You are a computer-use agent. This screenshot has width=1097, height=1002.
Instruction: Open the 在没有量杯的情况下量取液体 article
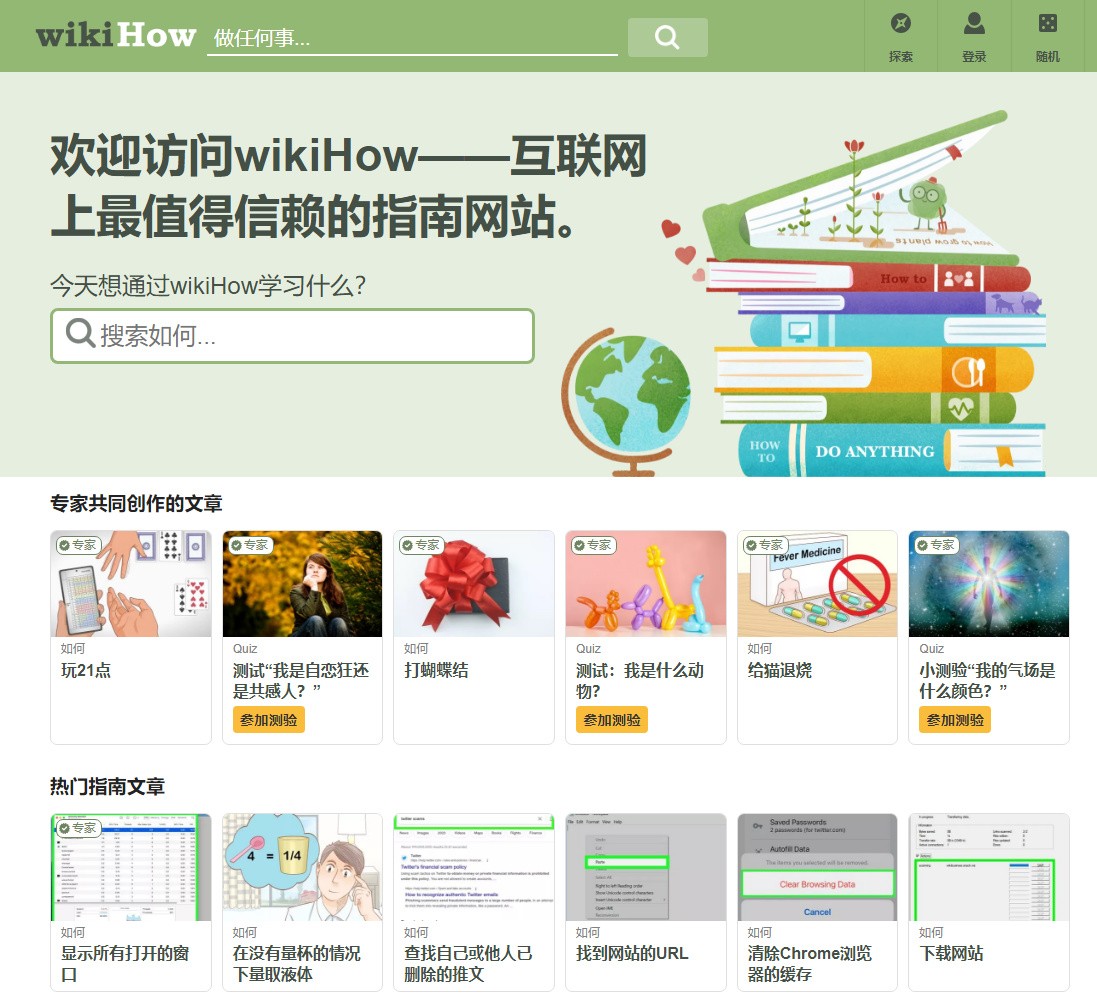tap(297, 964)
